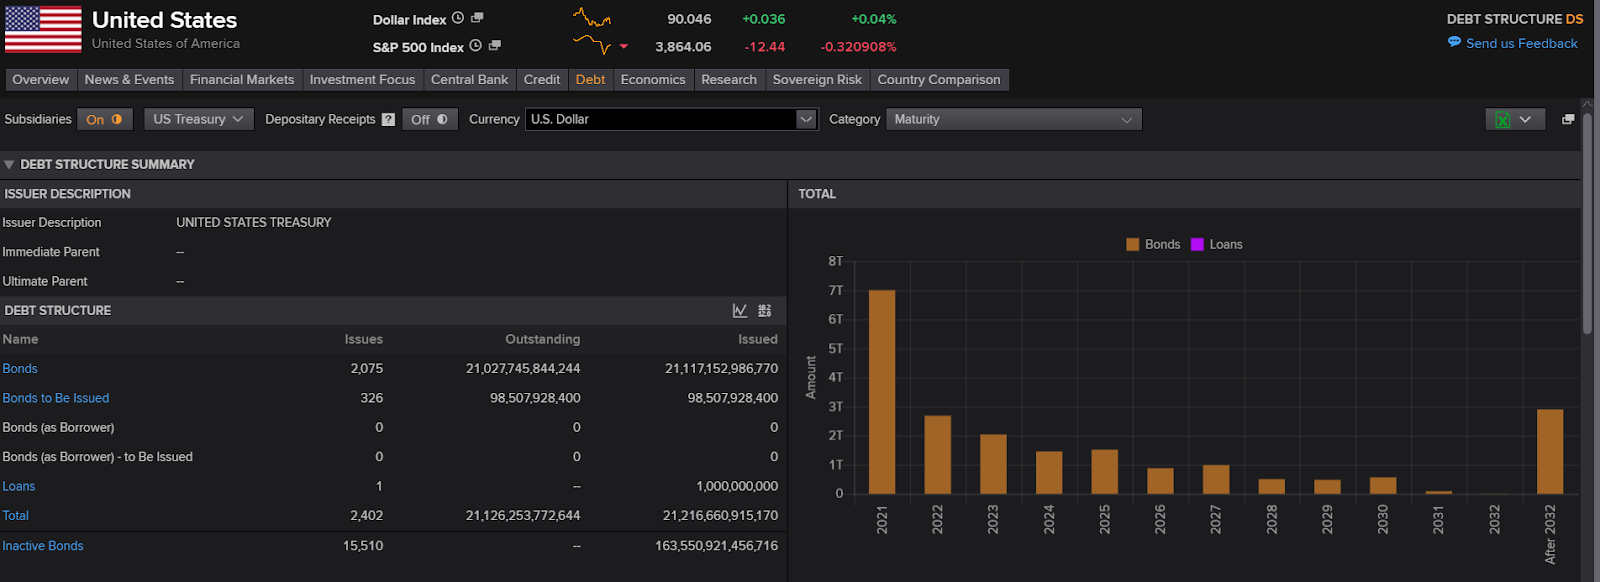Open Dollar Index in a new window
The image size is (1600, 582).
click(477, 18)
